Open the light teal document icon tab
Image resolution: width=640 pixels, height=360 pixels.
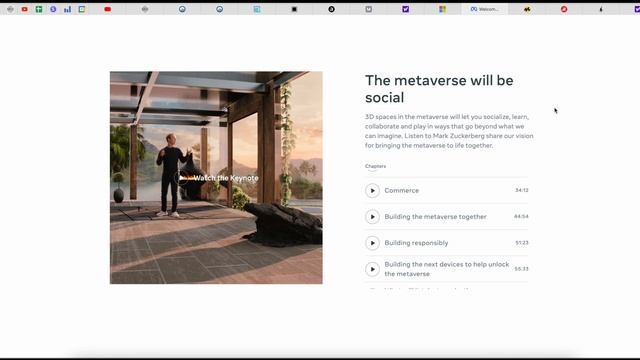[257, 9]
